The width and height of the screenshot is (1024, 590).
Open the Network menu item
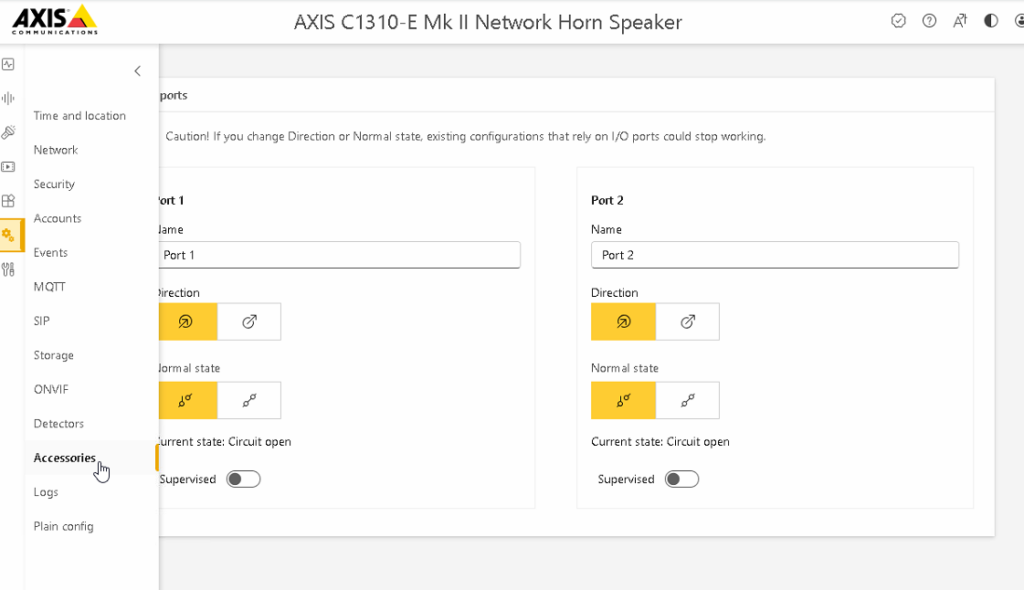click(x=56, y=150)
